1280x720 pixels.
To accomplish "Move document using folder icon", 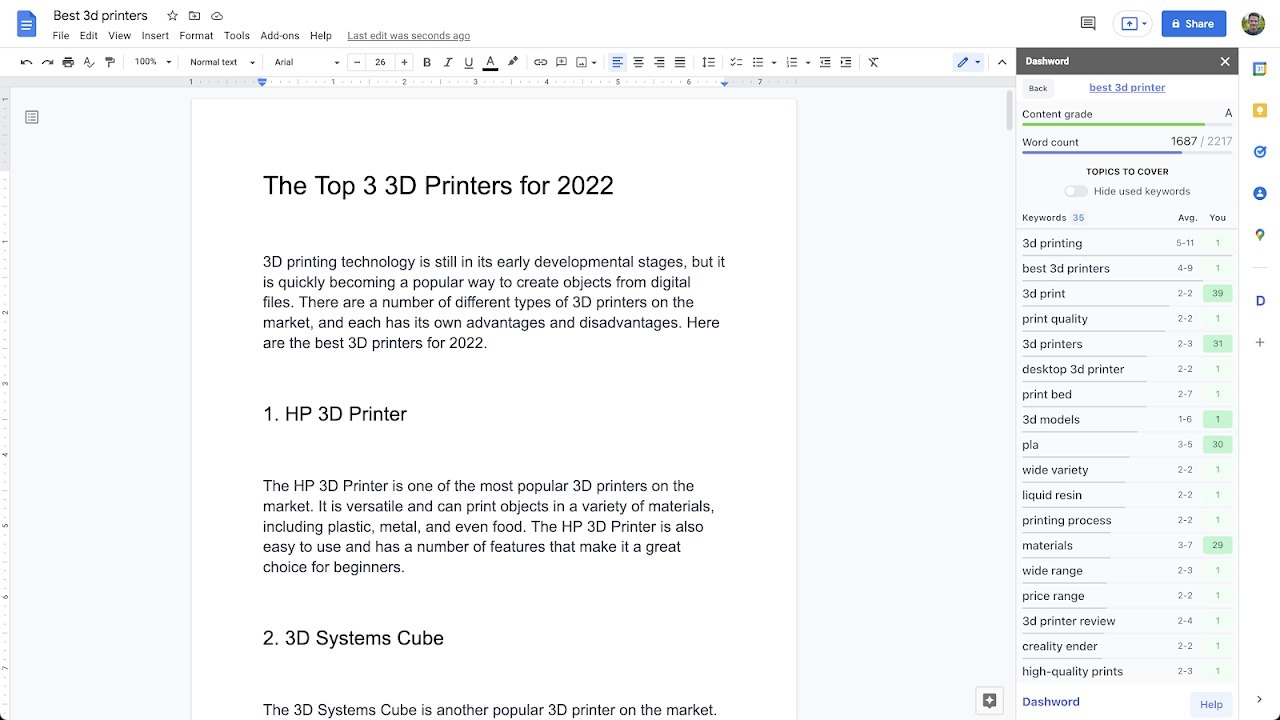I will pos(194,16).
